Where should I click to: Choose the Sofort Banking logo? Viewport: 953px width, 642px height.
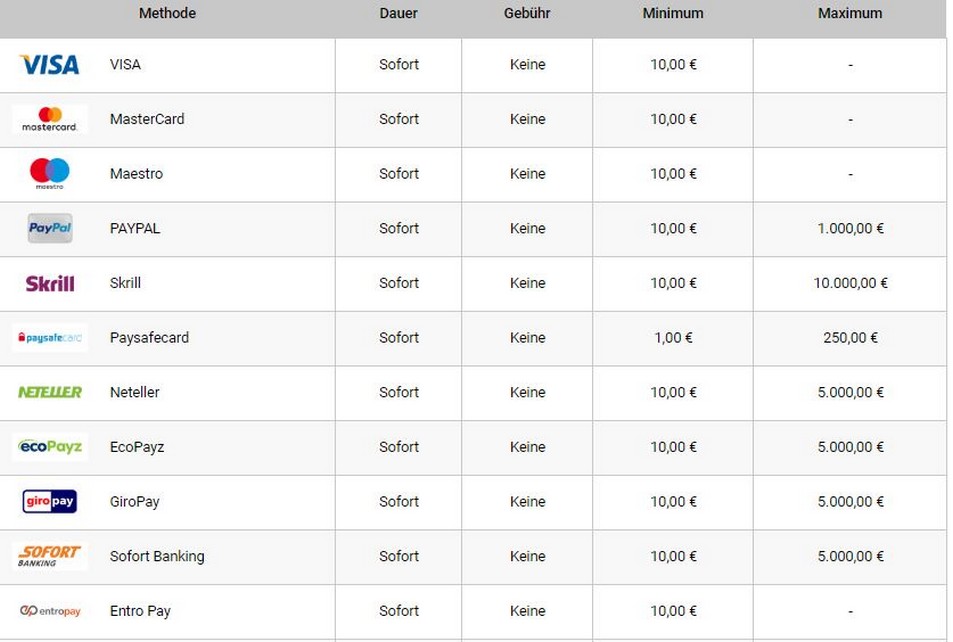[50, 556]
